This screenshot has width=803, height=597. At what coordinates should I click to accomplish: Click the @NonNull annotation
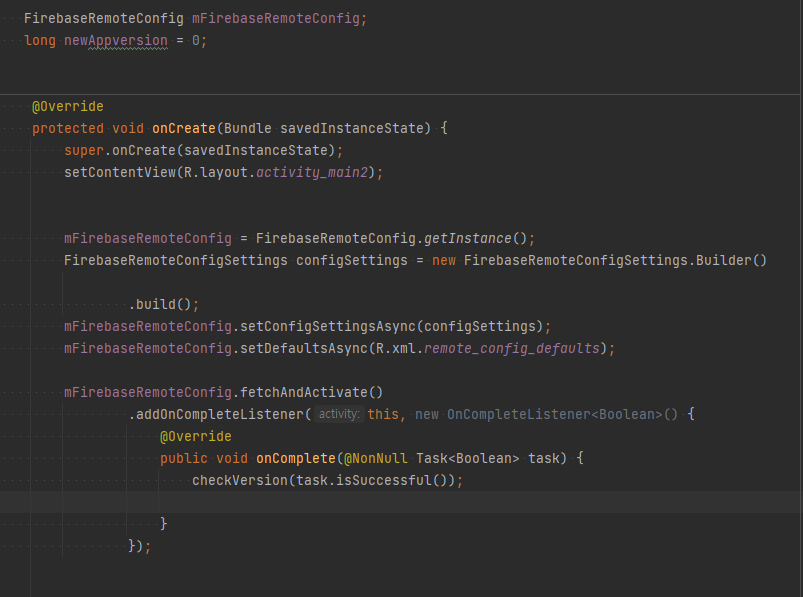coord(375,459)
